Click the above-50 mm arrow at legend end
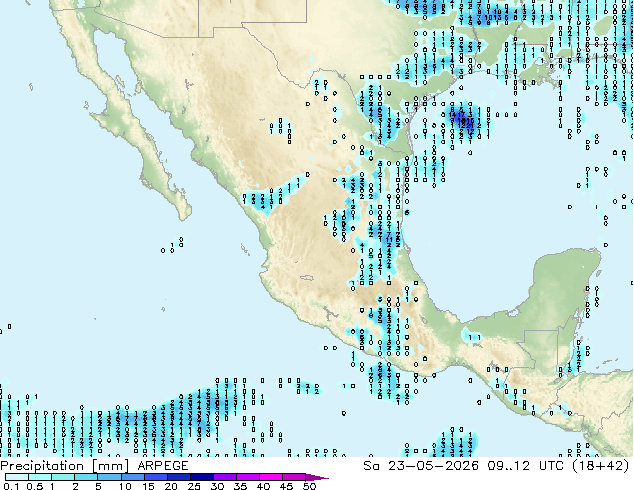634x490 pixels. pos(317,477)
